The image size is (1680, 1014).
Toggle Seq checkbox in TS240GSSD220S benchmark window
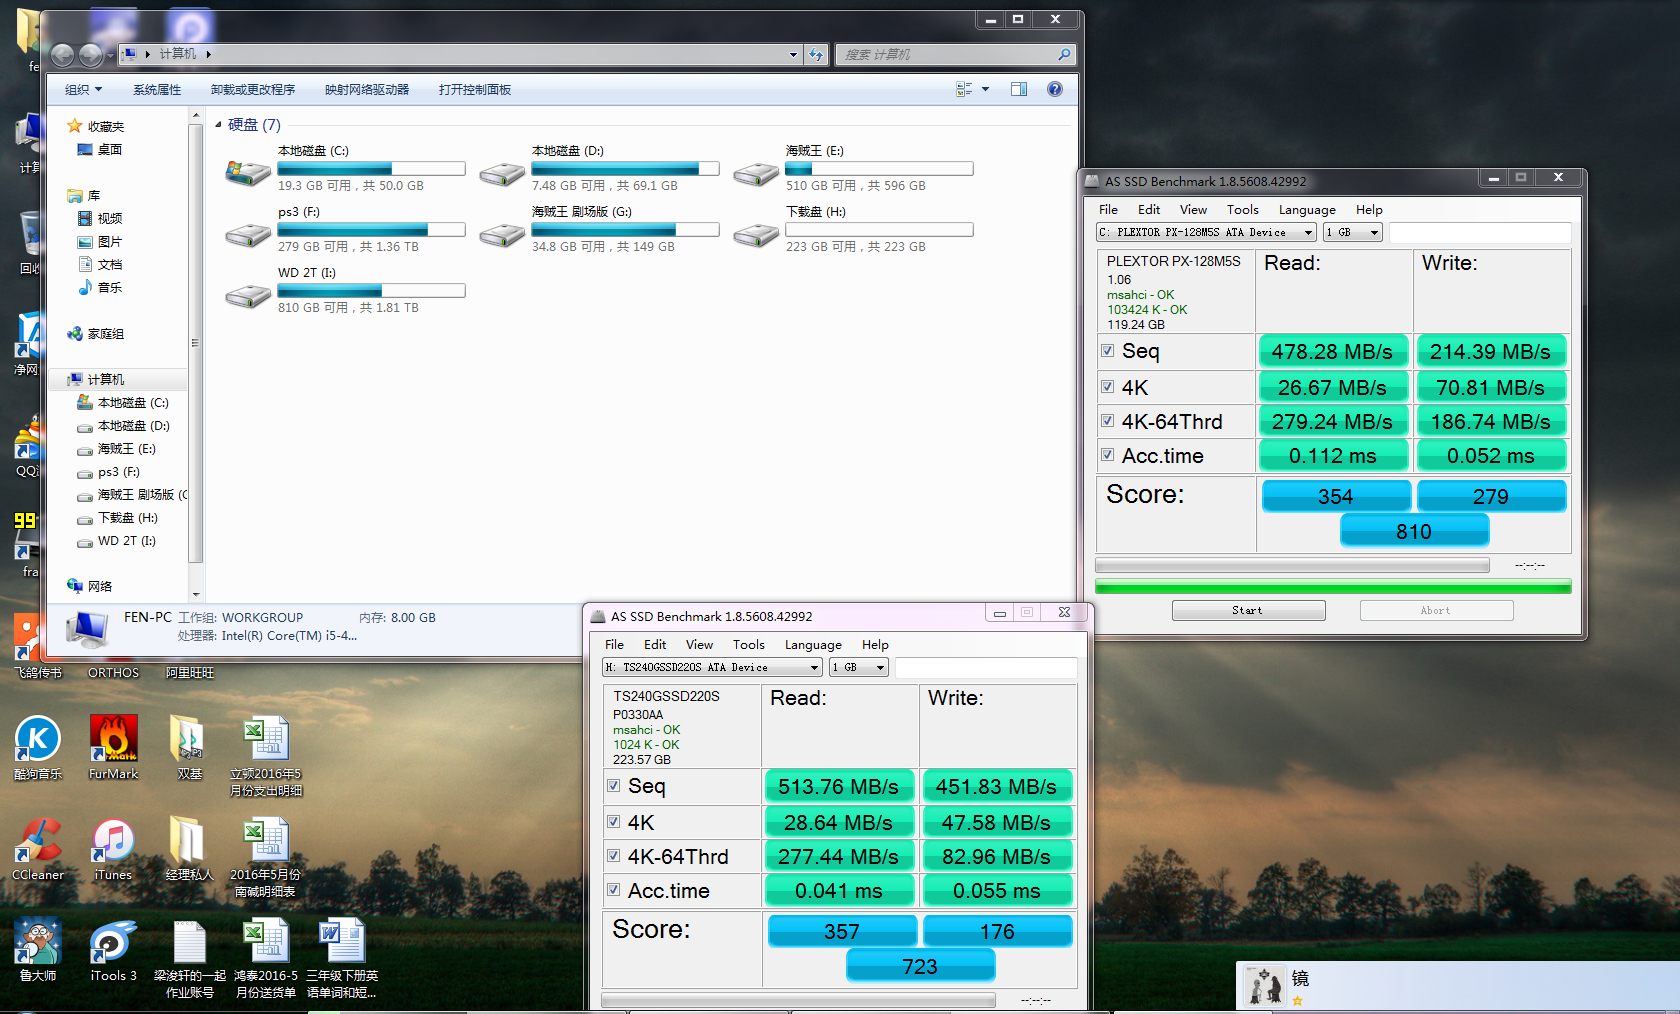pos(613,786)
